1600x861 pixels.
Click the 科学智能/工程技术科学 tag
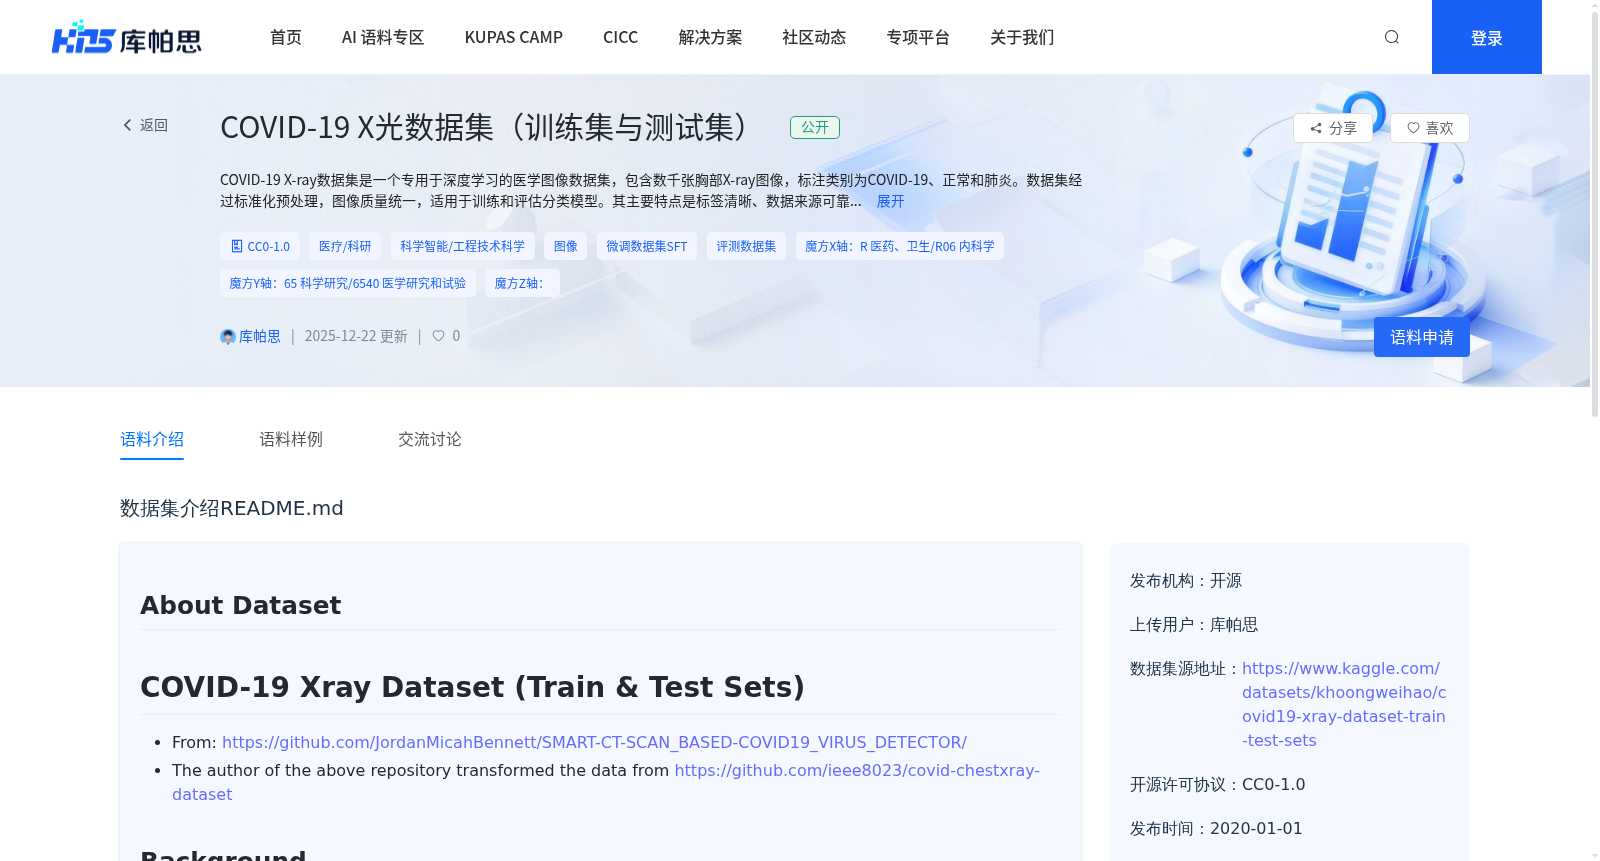(462, 246)
